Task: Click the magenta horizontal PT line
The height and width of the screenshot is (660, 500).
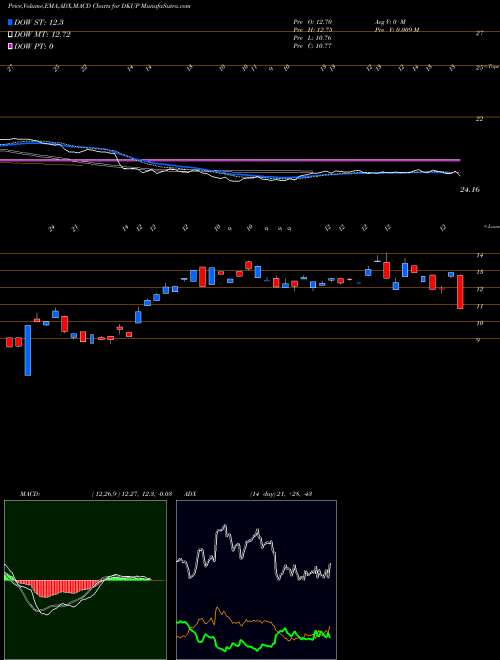Action: [x=230, y=160]
